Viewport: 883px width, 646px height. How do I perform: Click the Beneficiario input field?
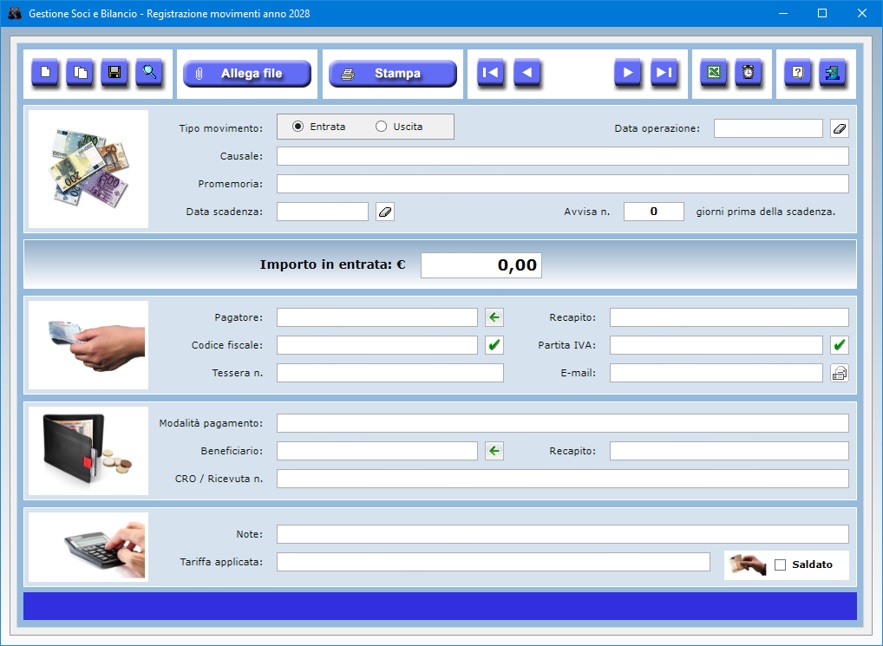(x=377, y=451)
